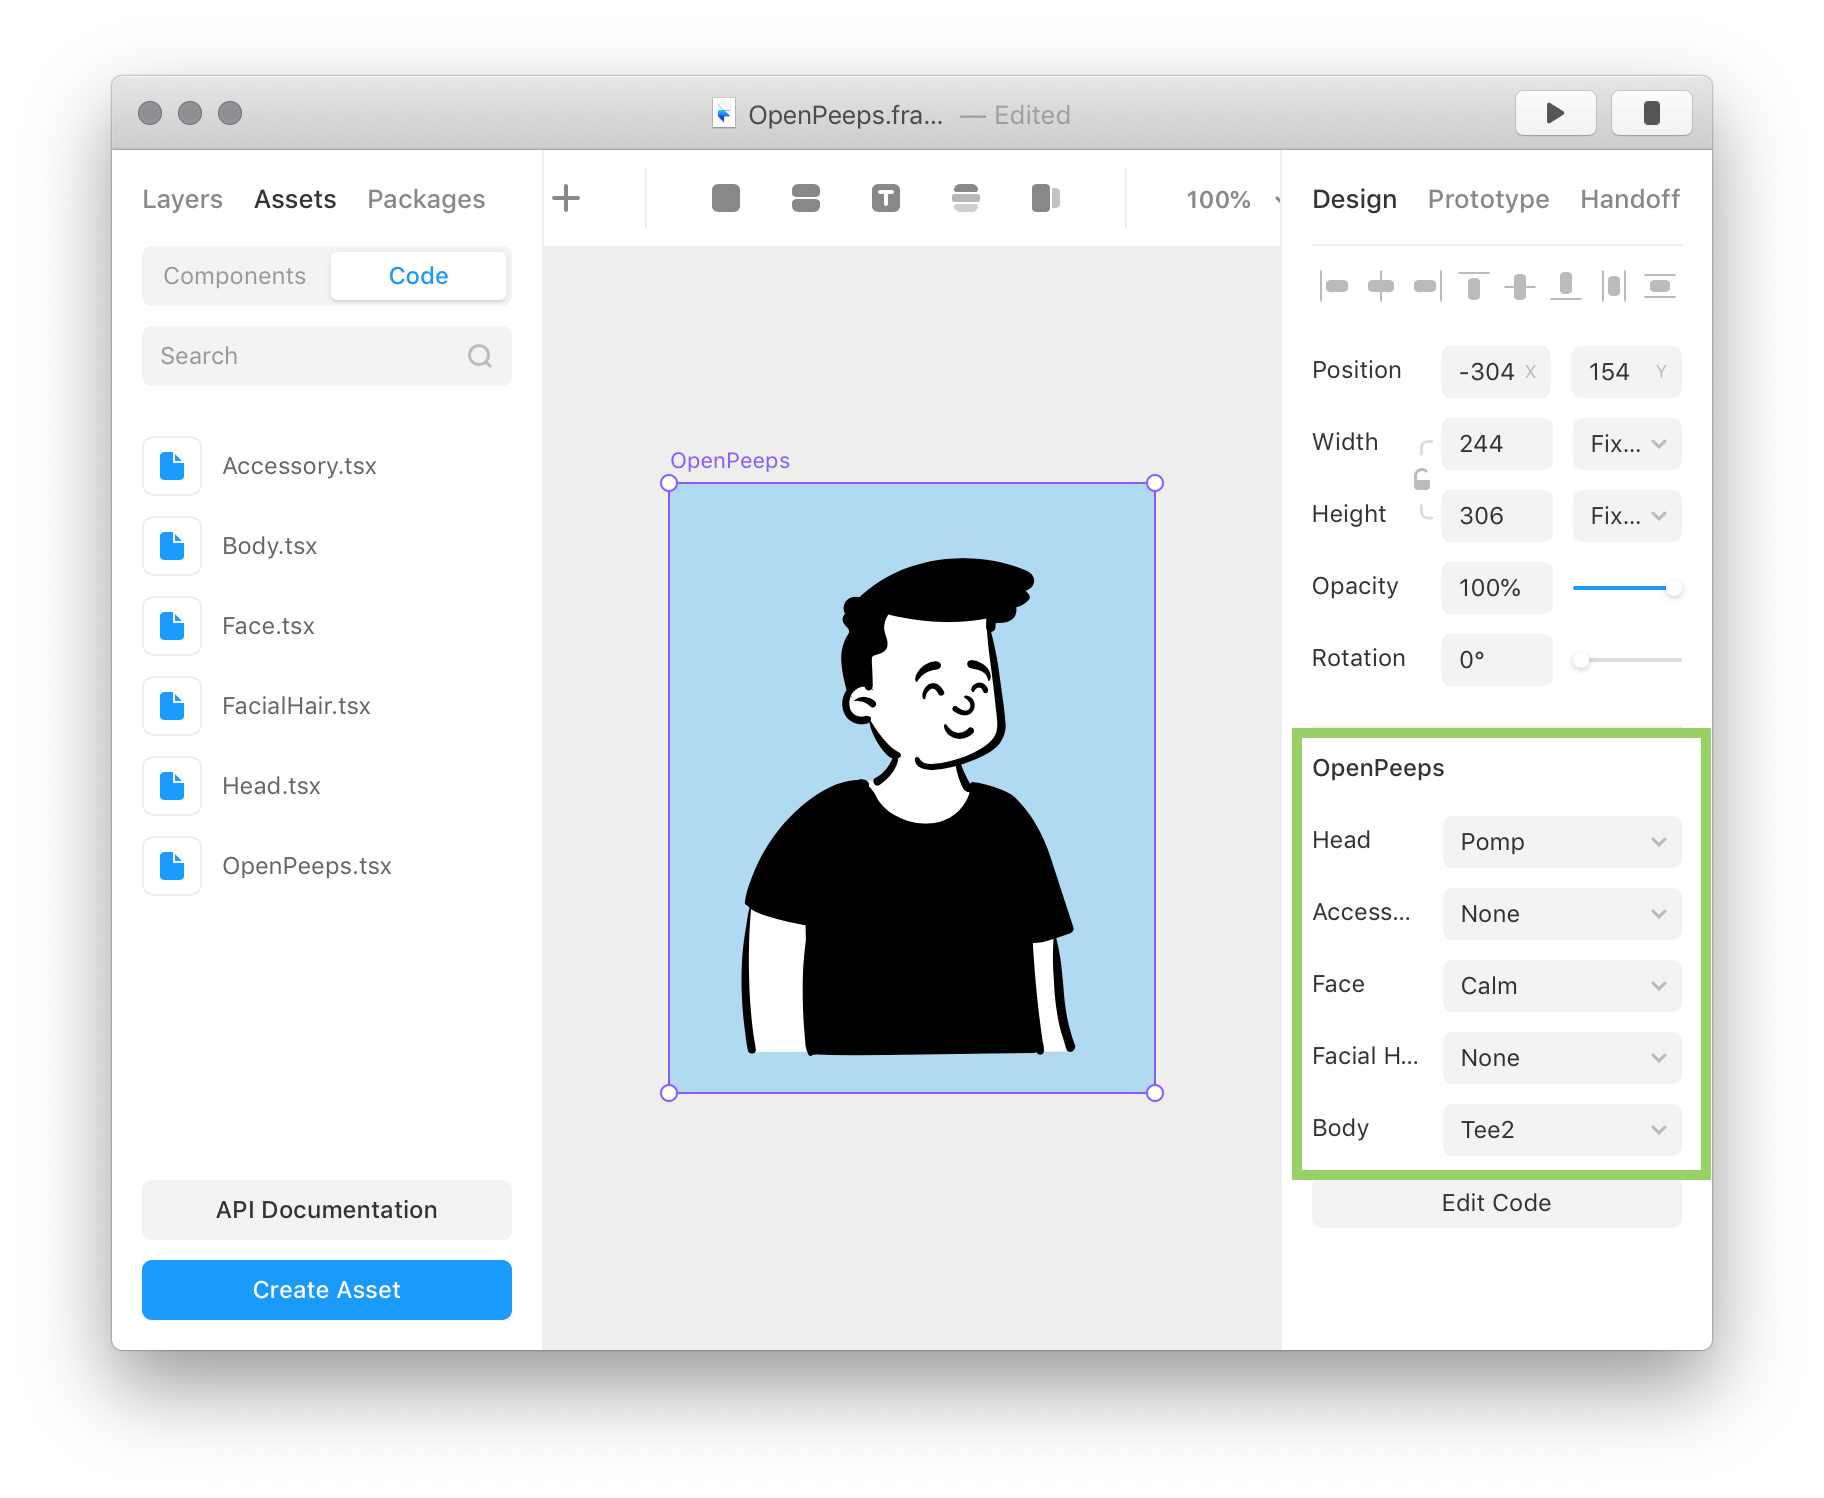Toggle the aspect ratio lock icon

click(1422, 479)
